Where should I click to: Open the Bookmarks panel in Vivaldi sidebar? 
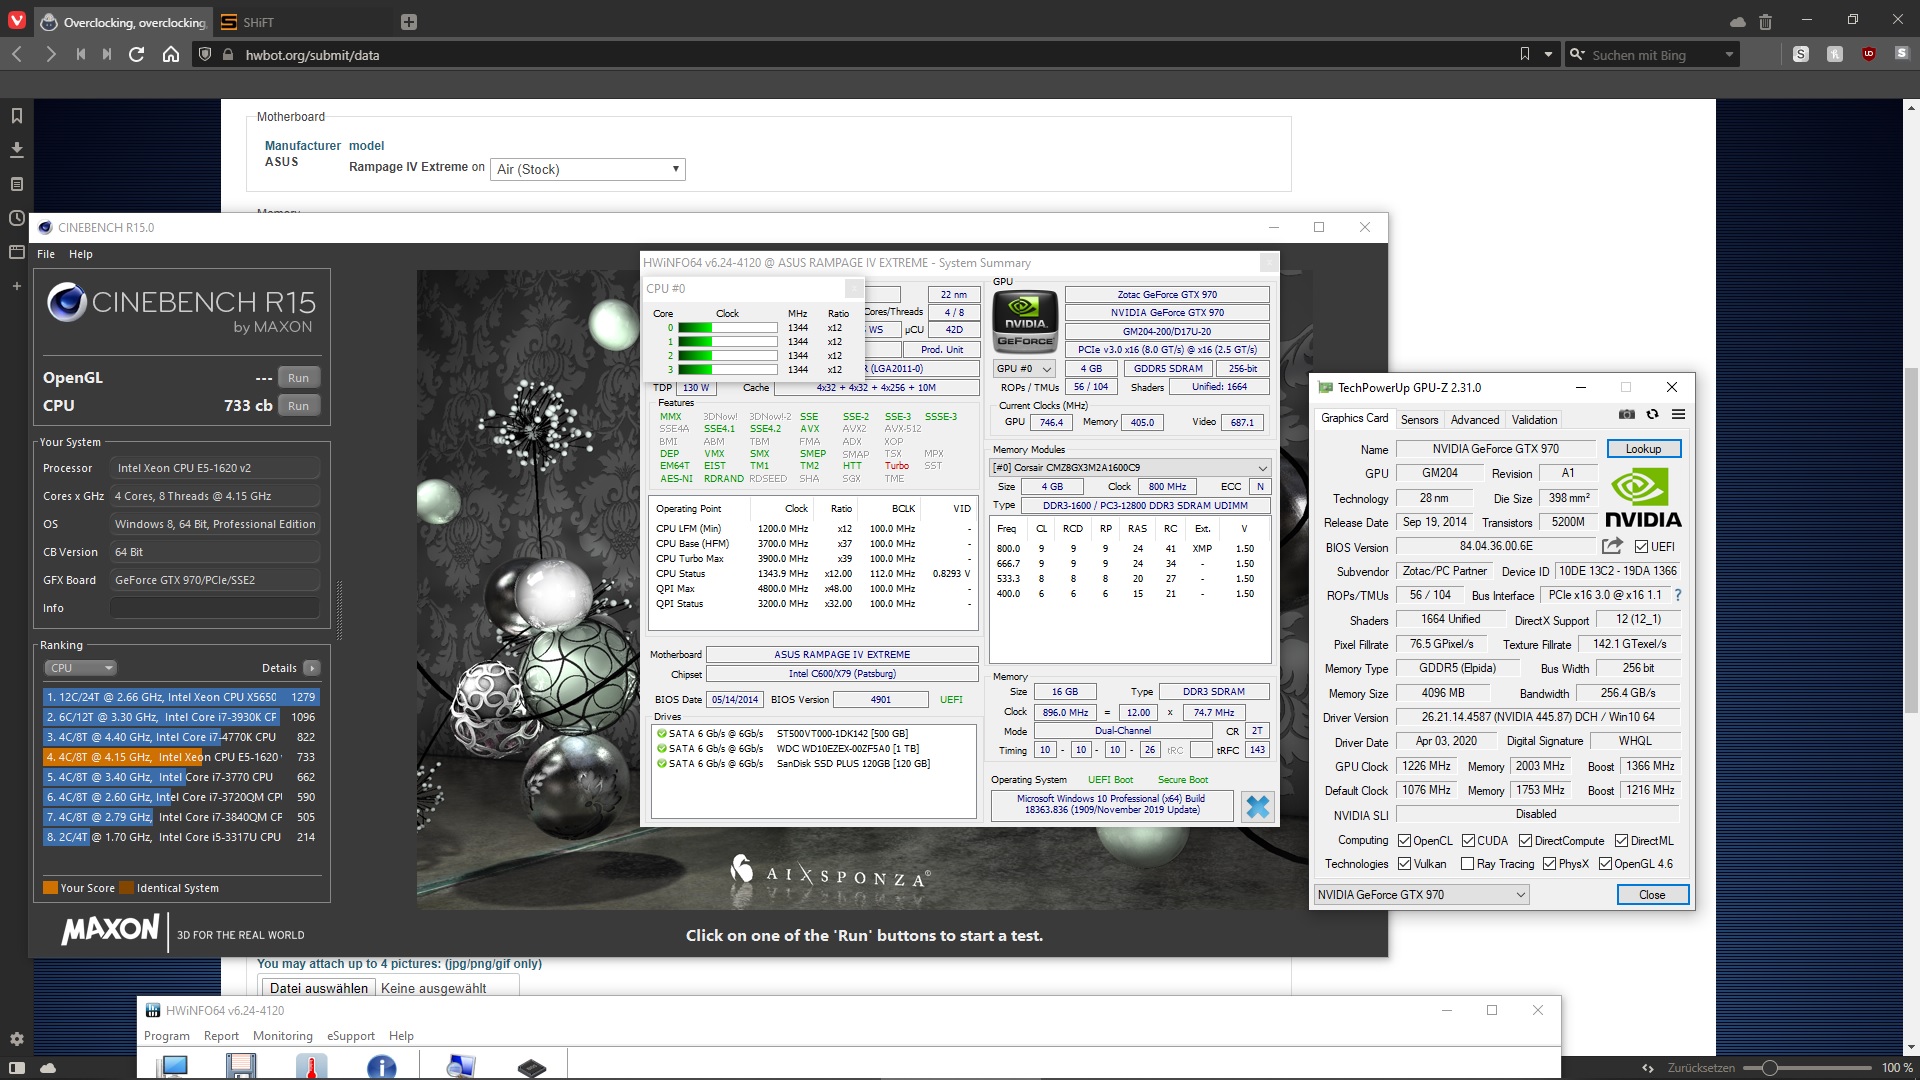(16, 116)
